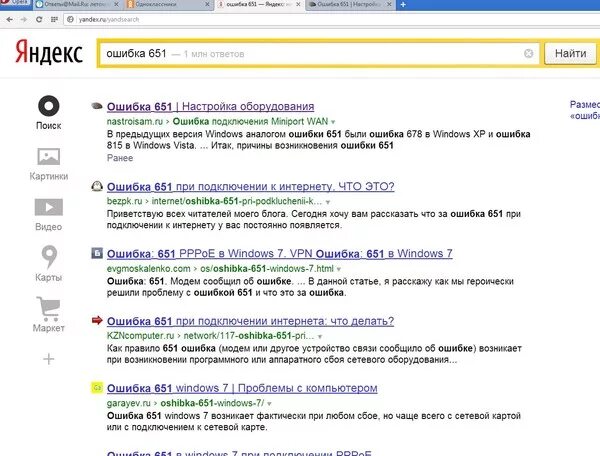Close the Ошибка 651 | Настройка tab
The width and height of the screenshot is (600, 456).
click(389, 4)
